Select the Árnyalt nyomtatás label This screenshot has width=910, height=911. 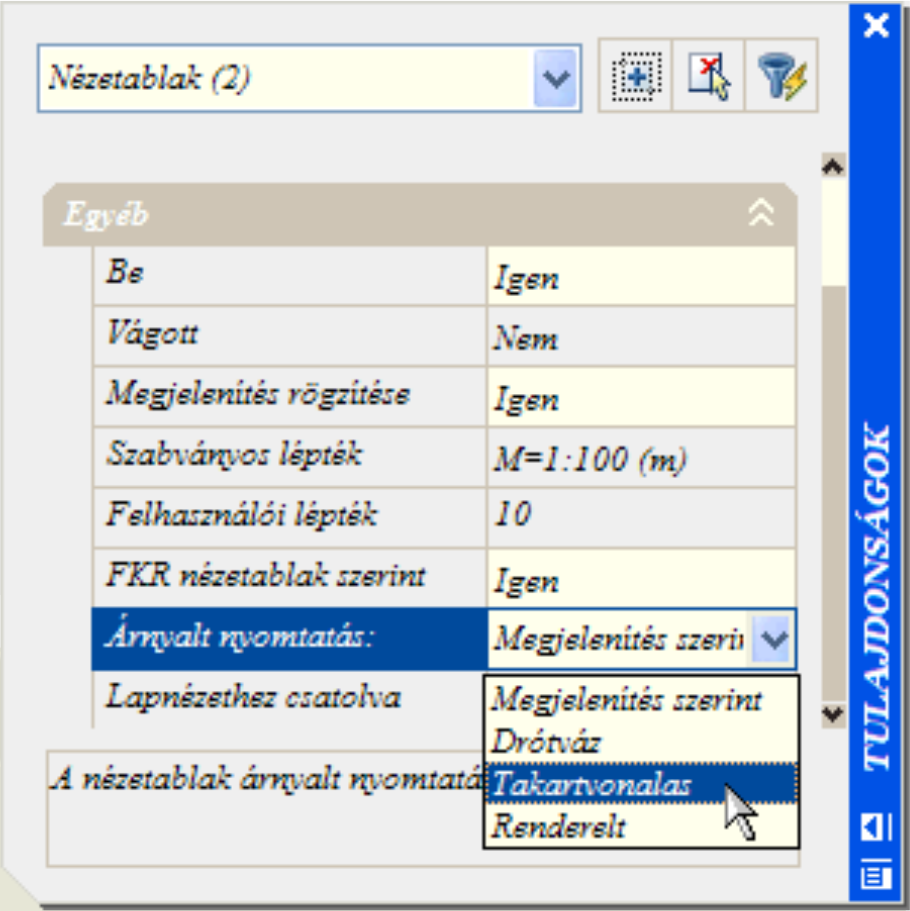[289, 639]
